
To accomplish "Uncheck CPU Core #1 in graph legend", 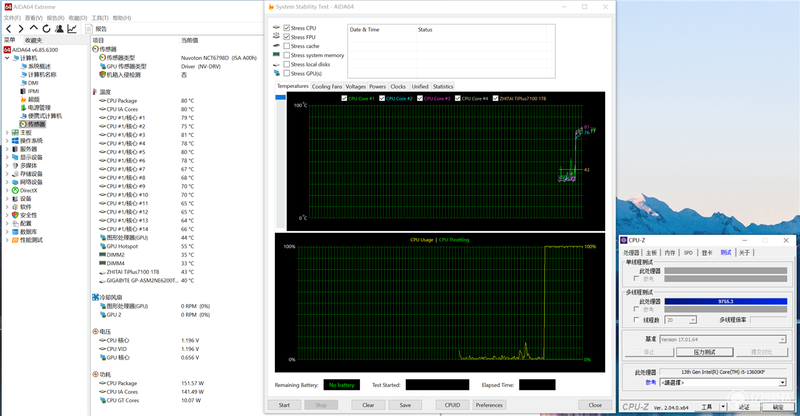I will coord(344,99).
